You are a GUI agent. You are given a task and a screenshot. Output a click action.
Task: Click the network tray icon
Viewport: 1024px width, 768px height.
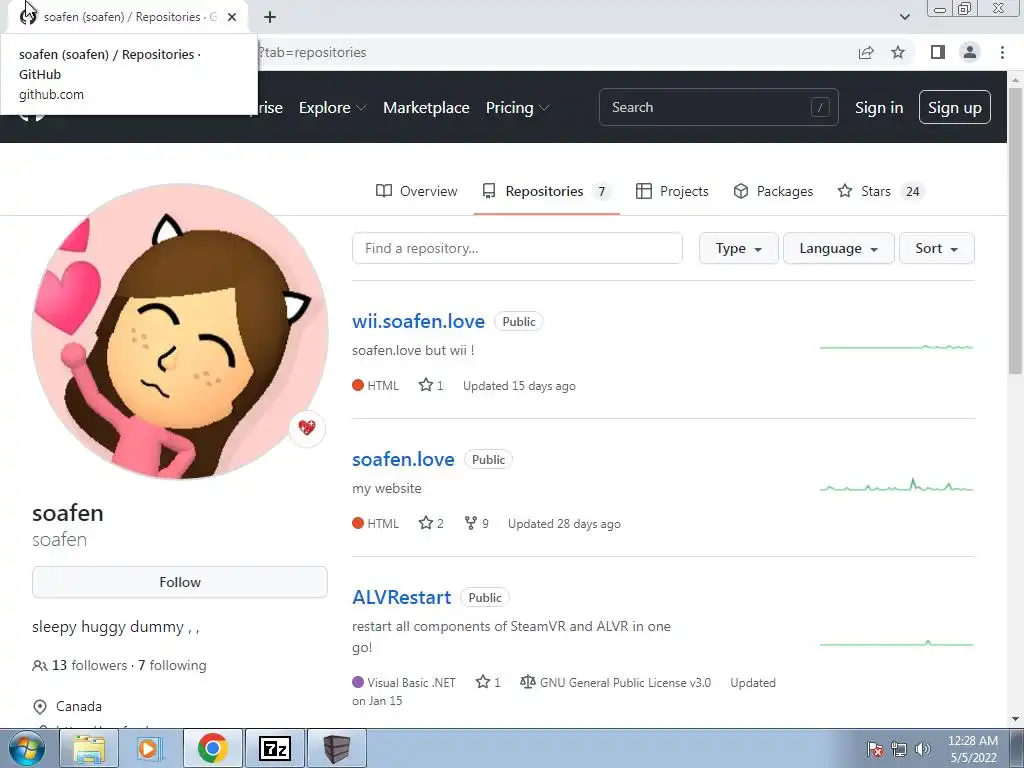pyautogui.click(x=899, y=749)
